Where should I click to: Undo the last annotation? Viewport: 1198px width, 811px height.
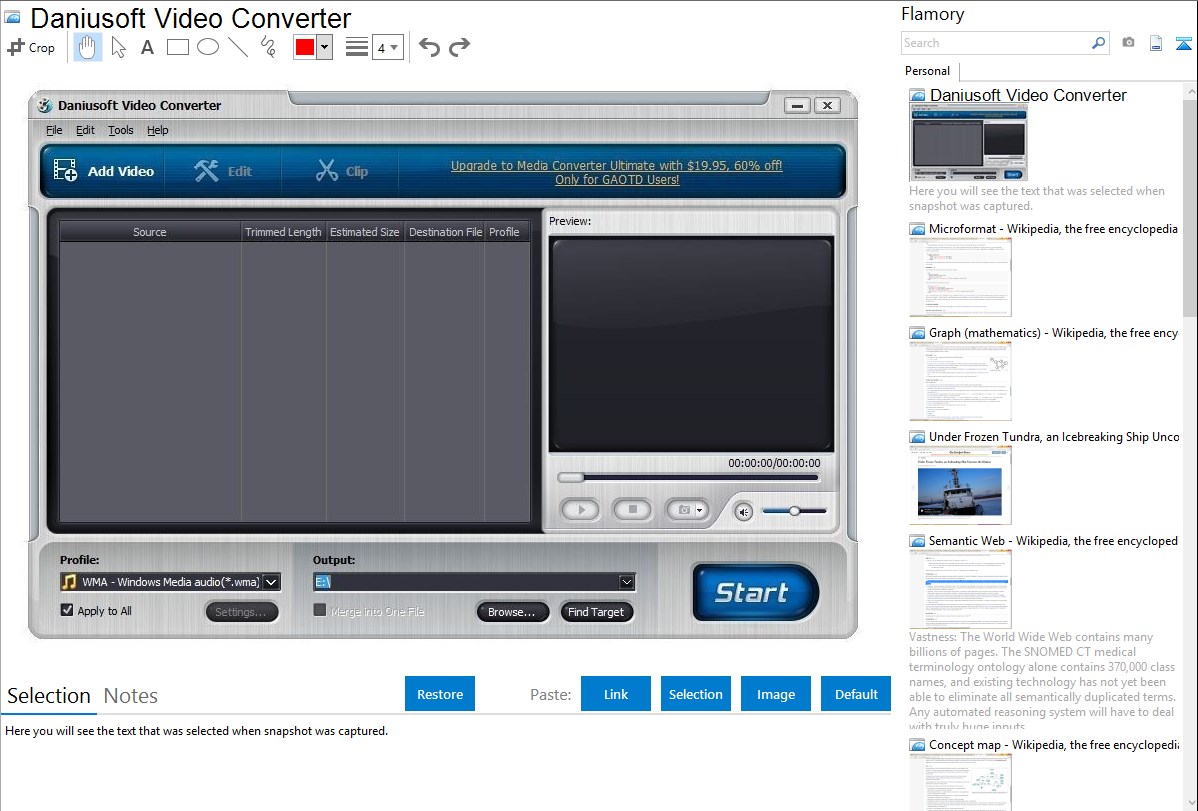tap(429, 47)
